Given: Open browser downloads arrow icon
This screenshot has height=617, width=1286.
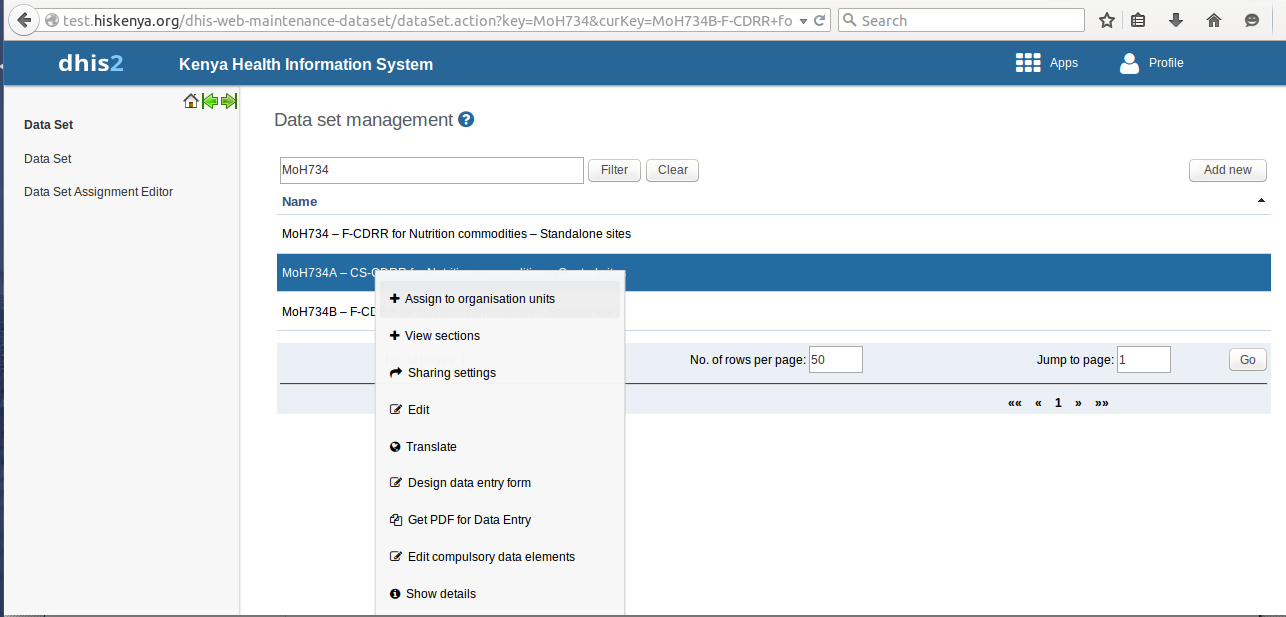Looking at the screenshot, I should point(1176,20).
